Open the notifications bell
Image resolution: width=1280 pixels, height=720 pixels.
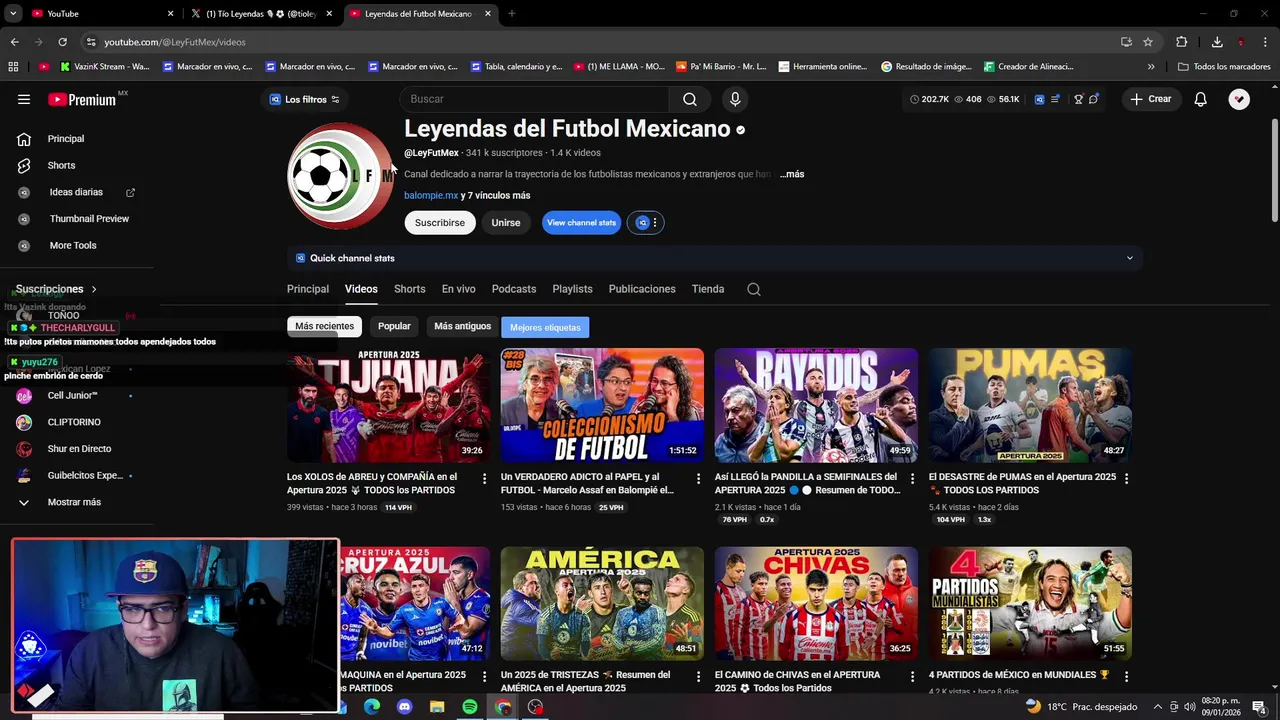(1201, 99)
